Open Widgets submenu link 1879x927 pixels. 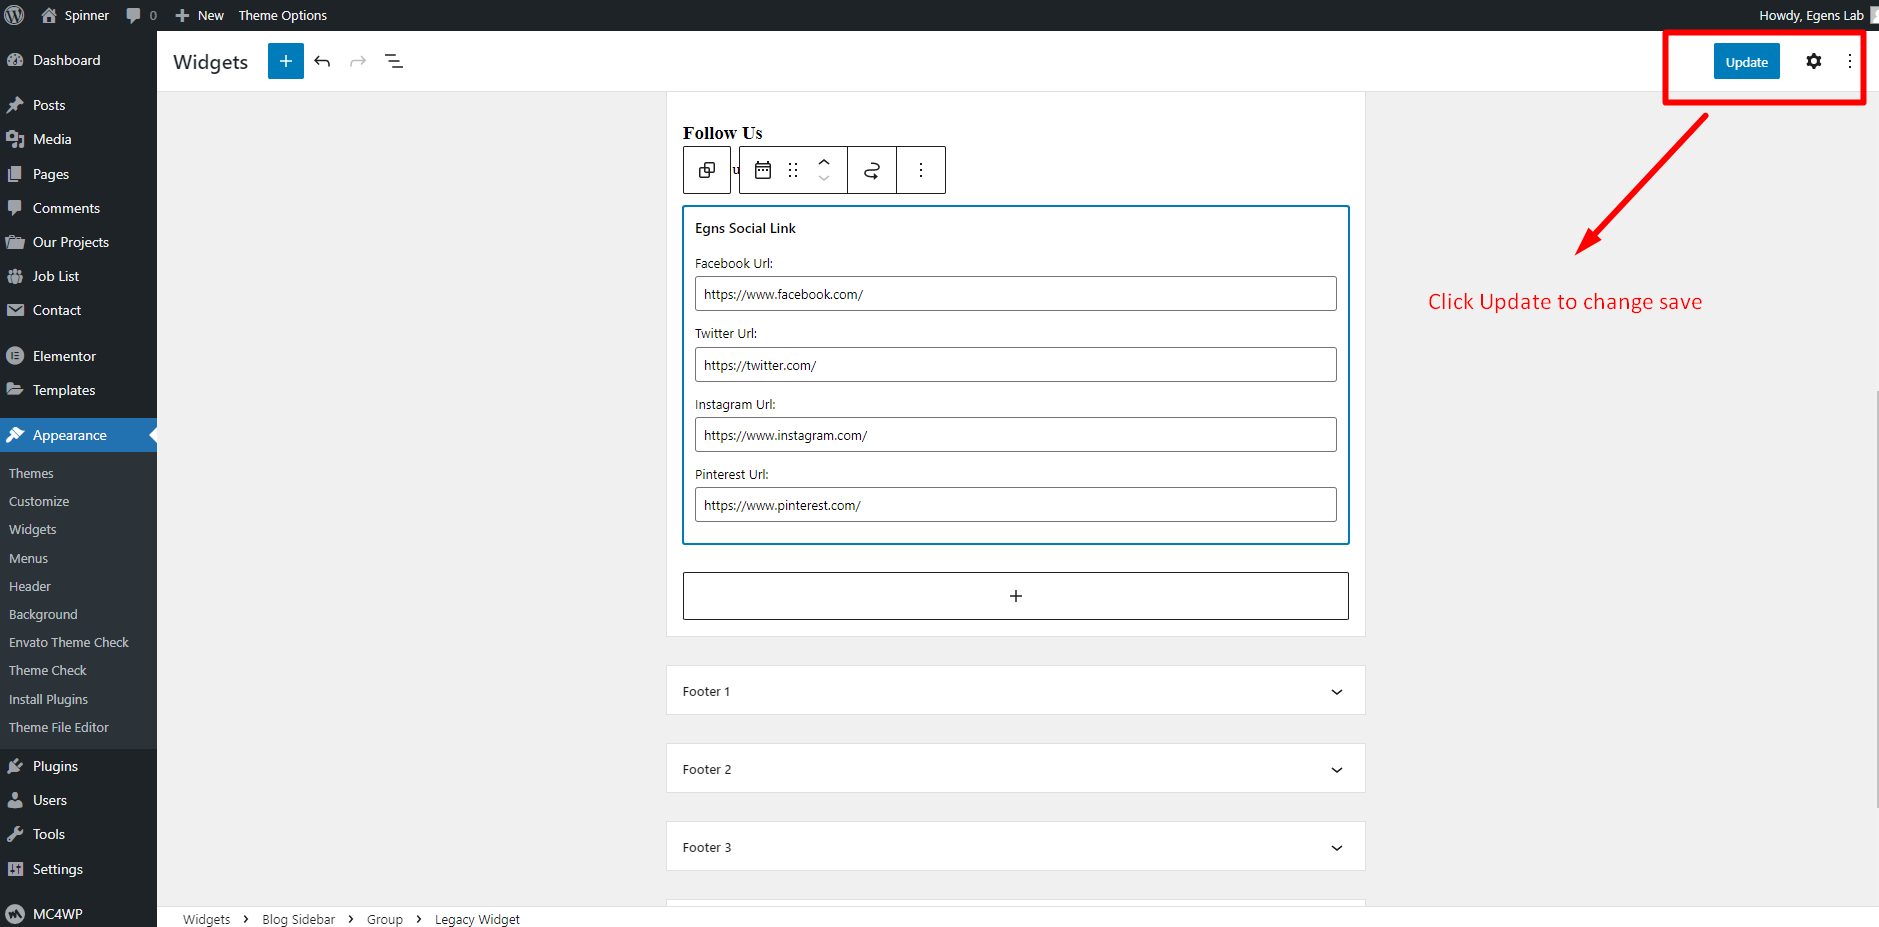point(33,529)
